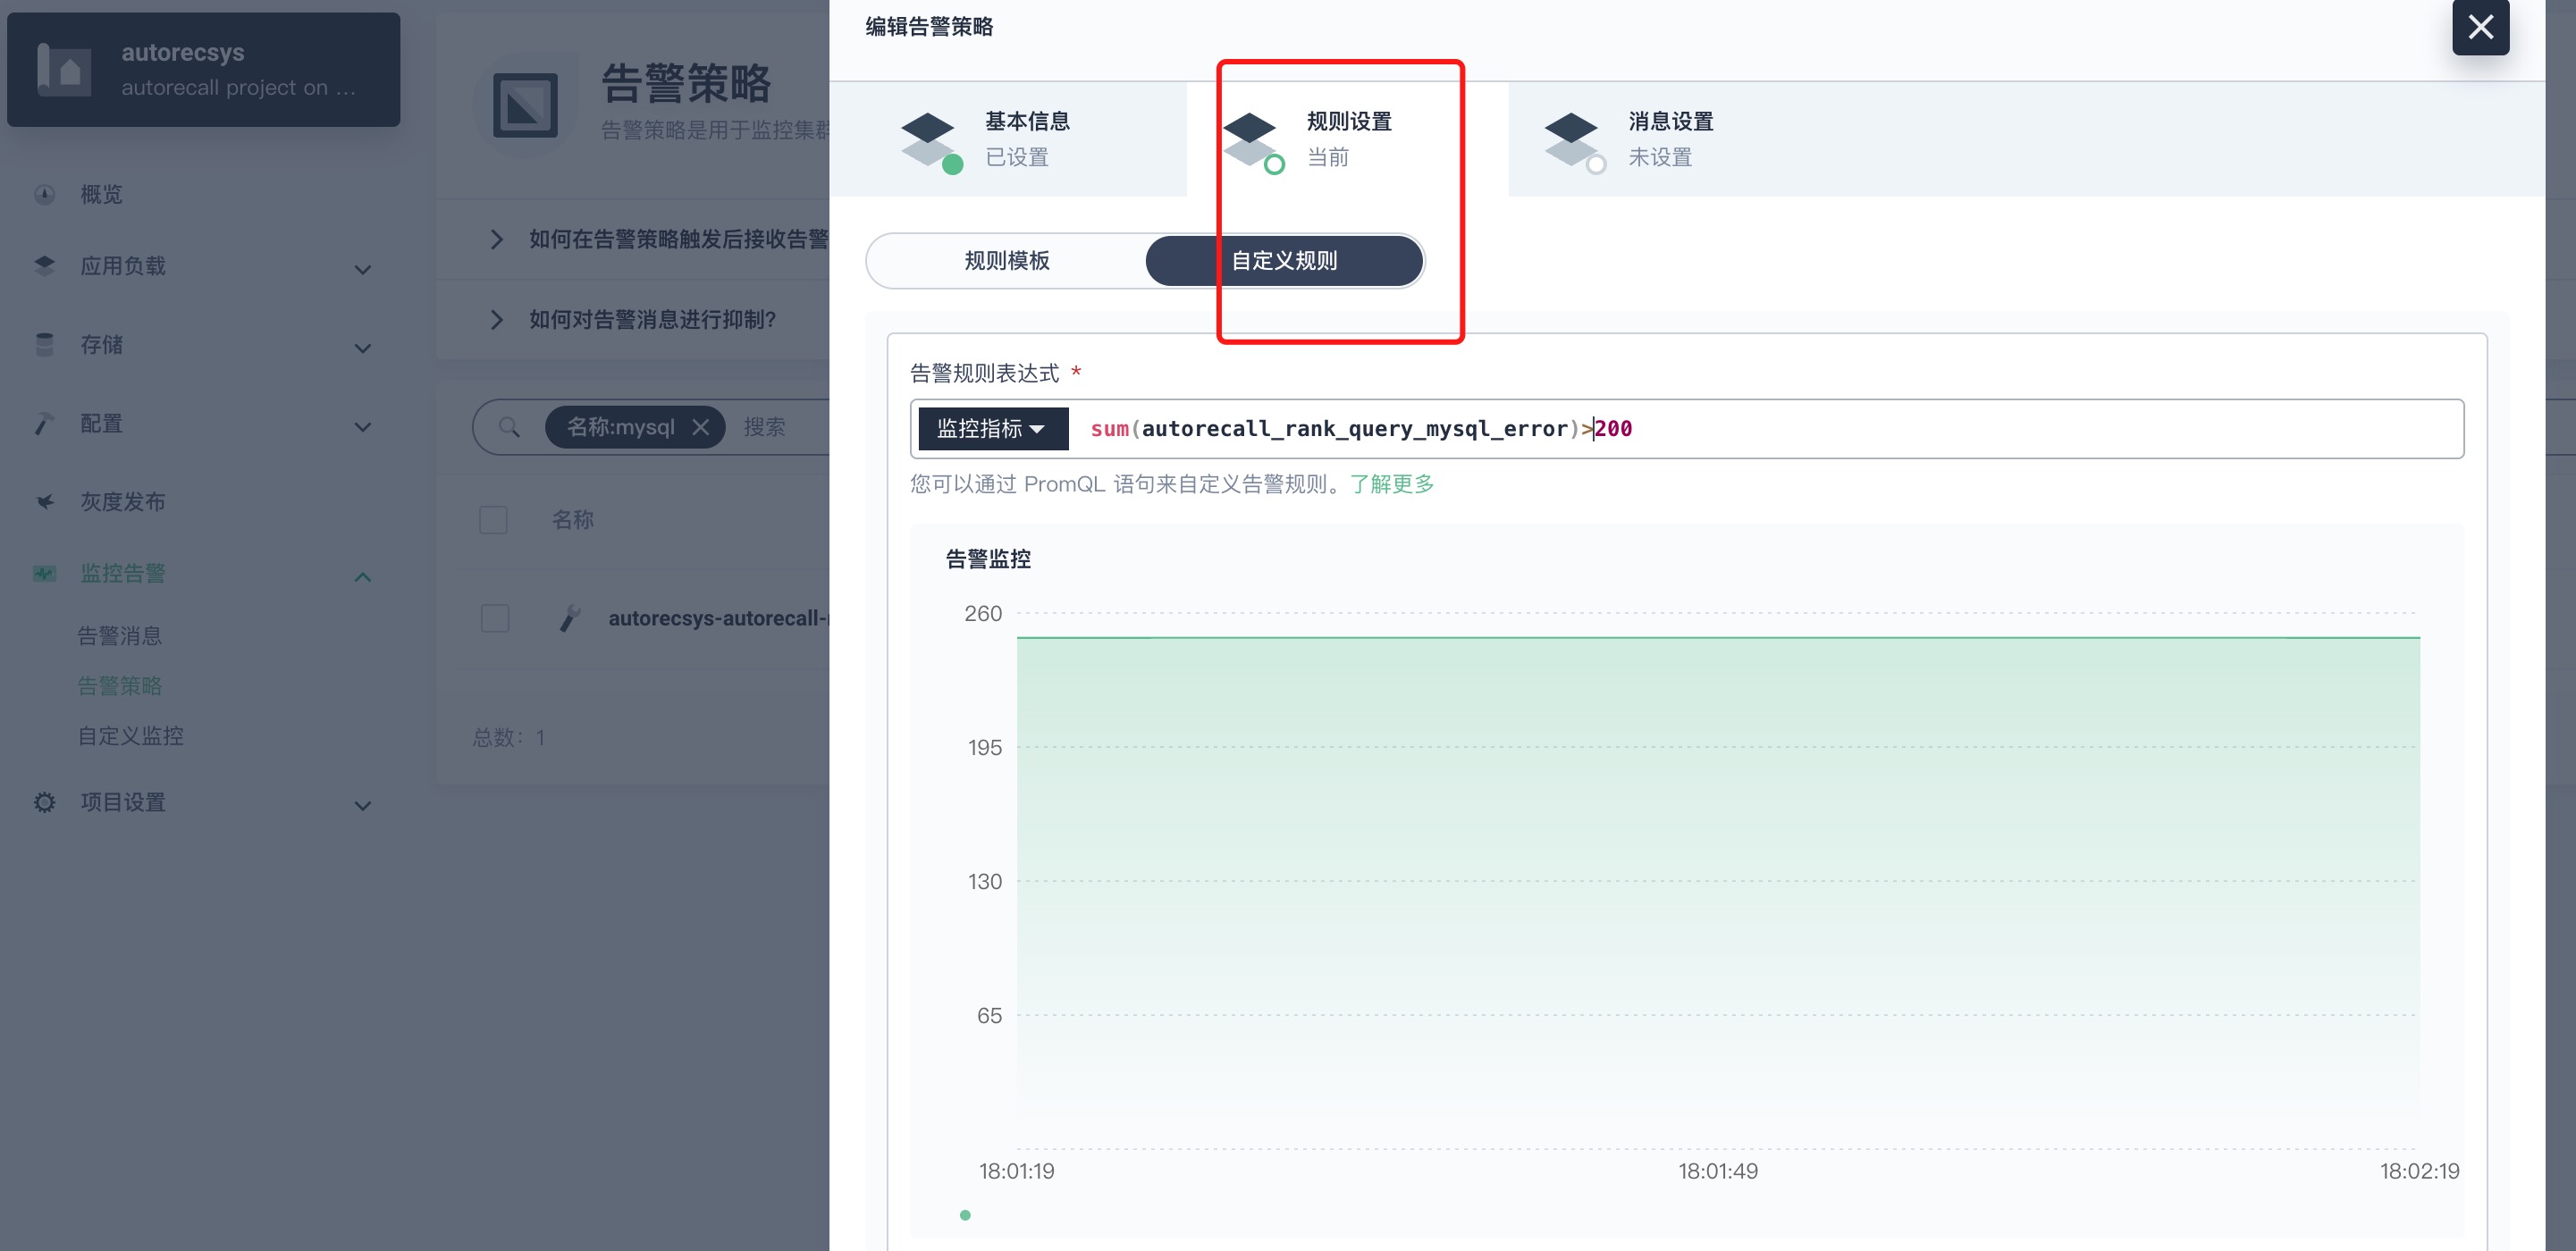Open 概览 in the sidebar

pyautogui.click(x=101, y=194)
